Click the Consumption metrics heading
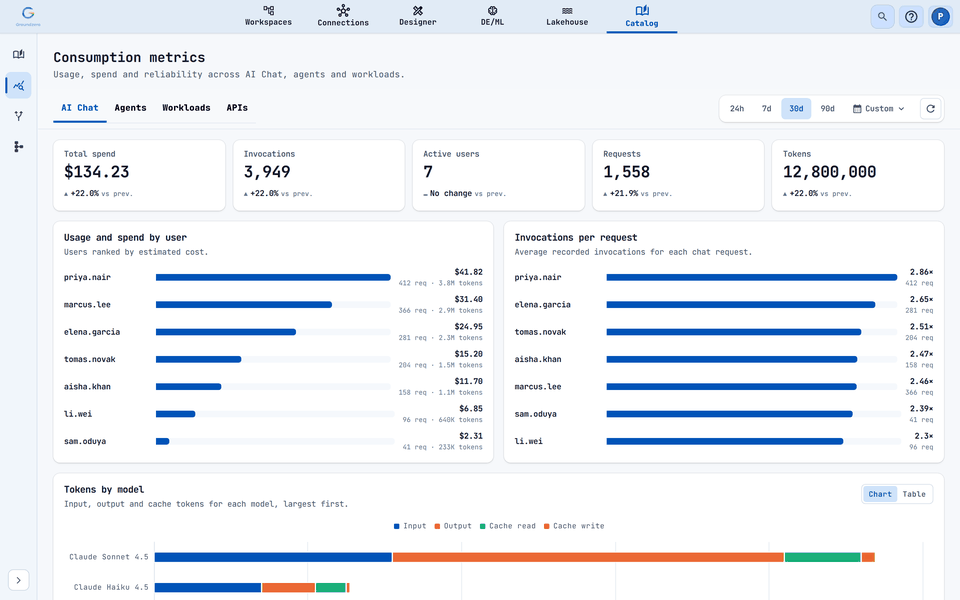Viewport: 960px width, 600px height. click(x=129, y=58)
